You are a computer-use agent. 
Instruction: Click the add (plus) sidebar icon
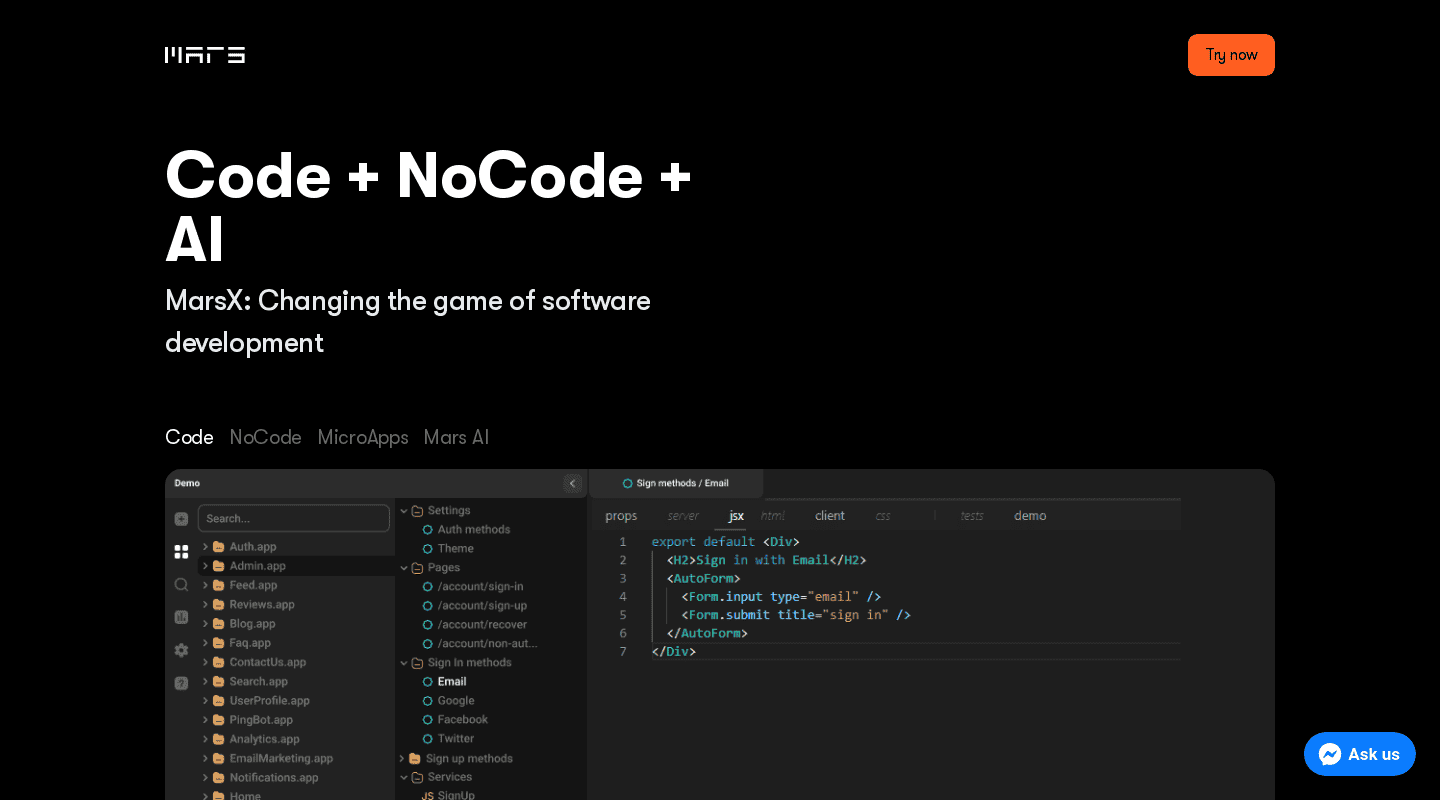click(x=181, y=519)
